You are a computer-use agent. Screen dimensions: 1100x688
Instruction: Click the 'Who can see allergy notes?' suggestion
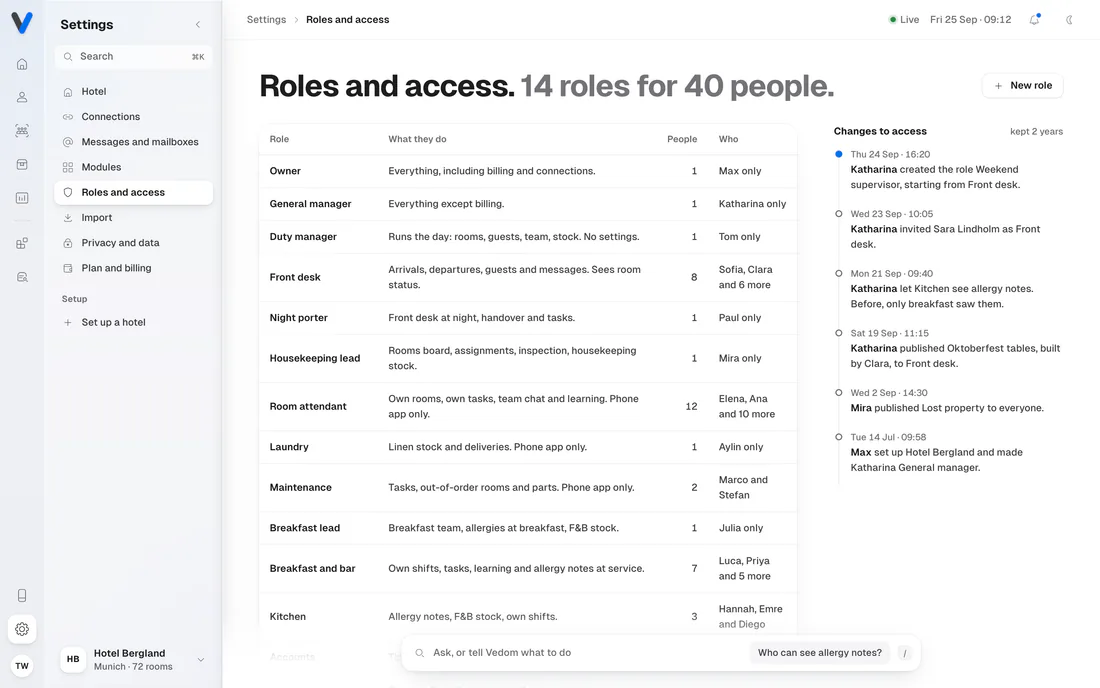[x=819, y=653]
